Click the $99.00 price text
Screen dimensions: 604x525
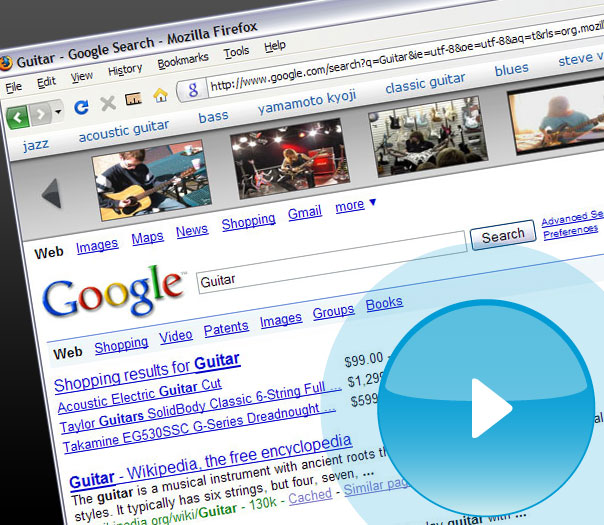pos(364,361)
